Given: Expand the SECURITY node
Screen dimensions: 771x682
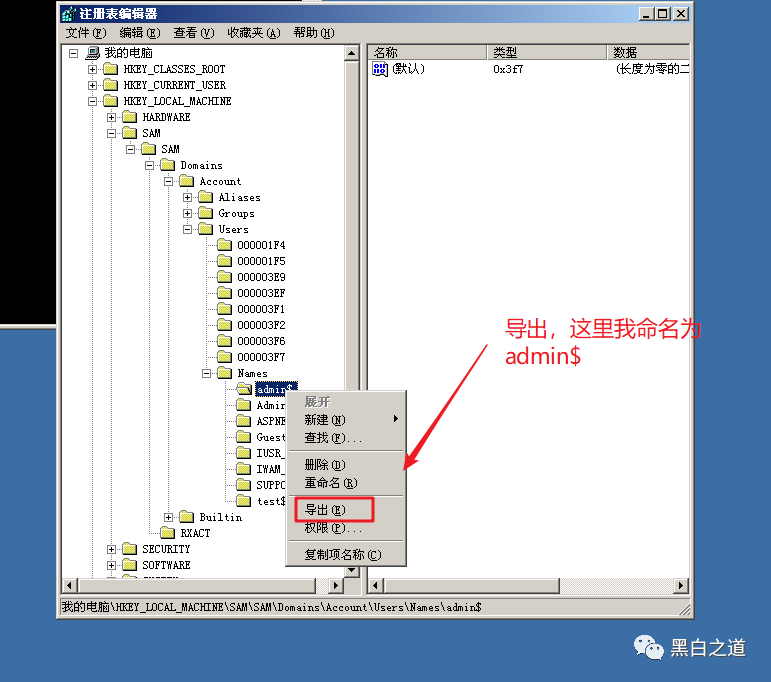Looking at the screenshot, I should 111,549.
